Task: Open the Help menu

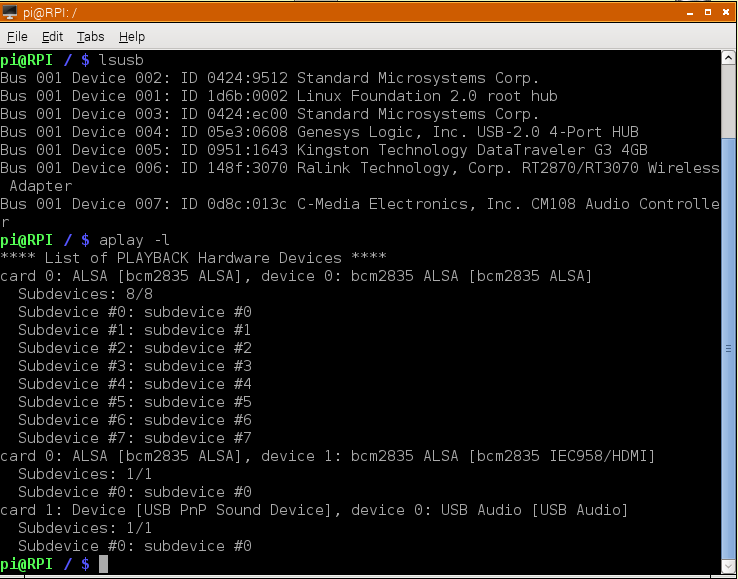Action: coord(132,37)
